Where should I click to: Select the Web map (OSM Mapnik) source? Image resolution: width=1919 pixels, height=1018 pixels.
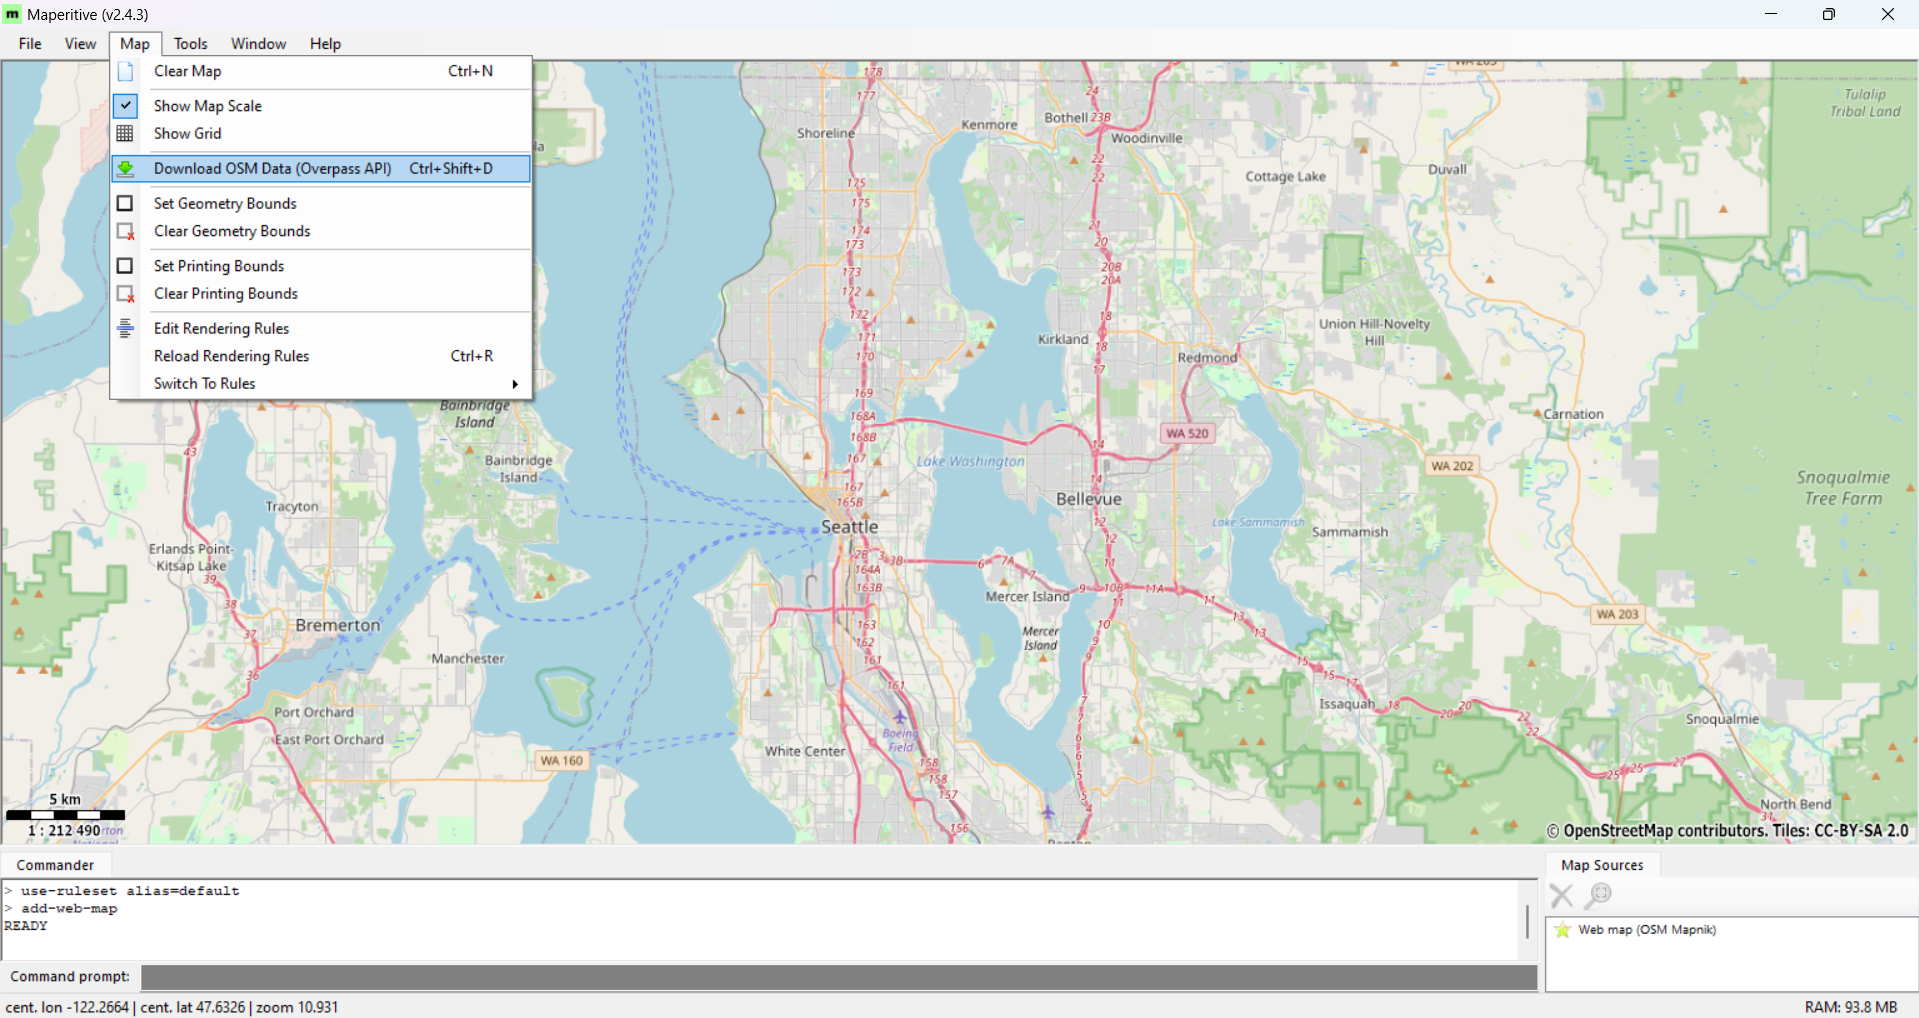tap(1646, 930)
